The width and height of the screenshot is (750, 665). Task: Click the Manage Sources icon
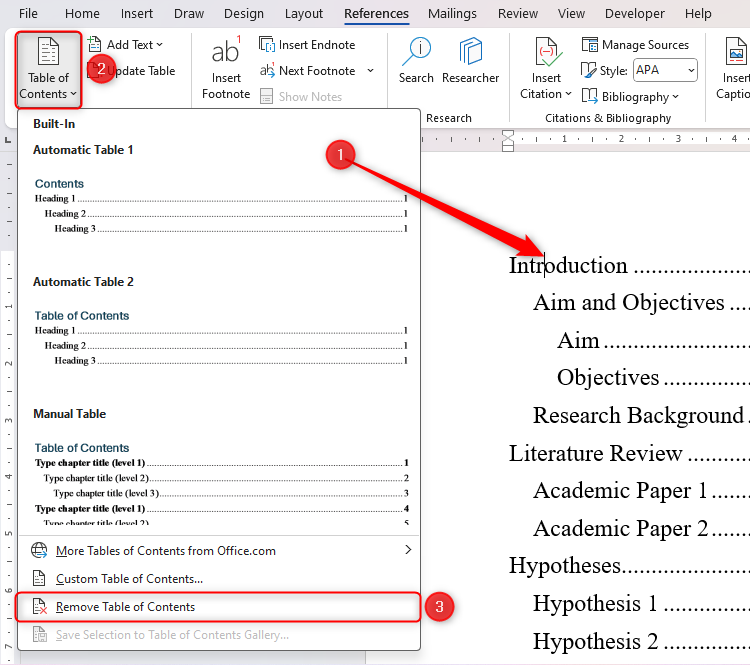590,44
